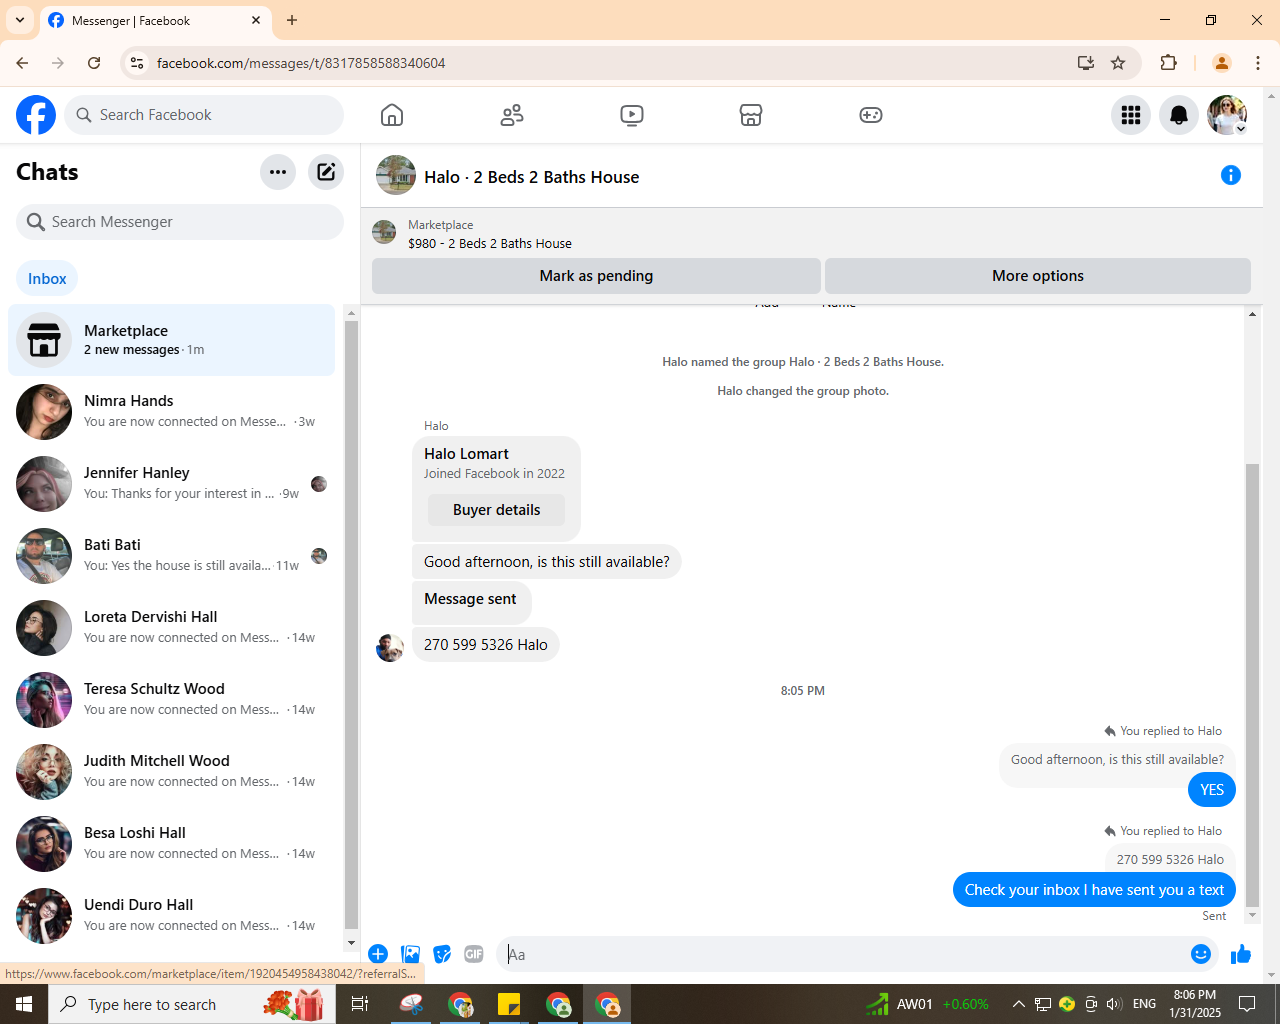The width and height of the screenshot is (1280, 1024).
Task: Click the Halo · 2 Beds 2 Baths House title
Action: pos(531,177)
